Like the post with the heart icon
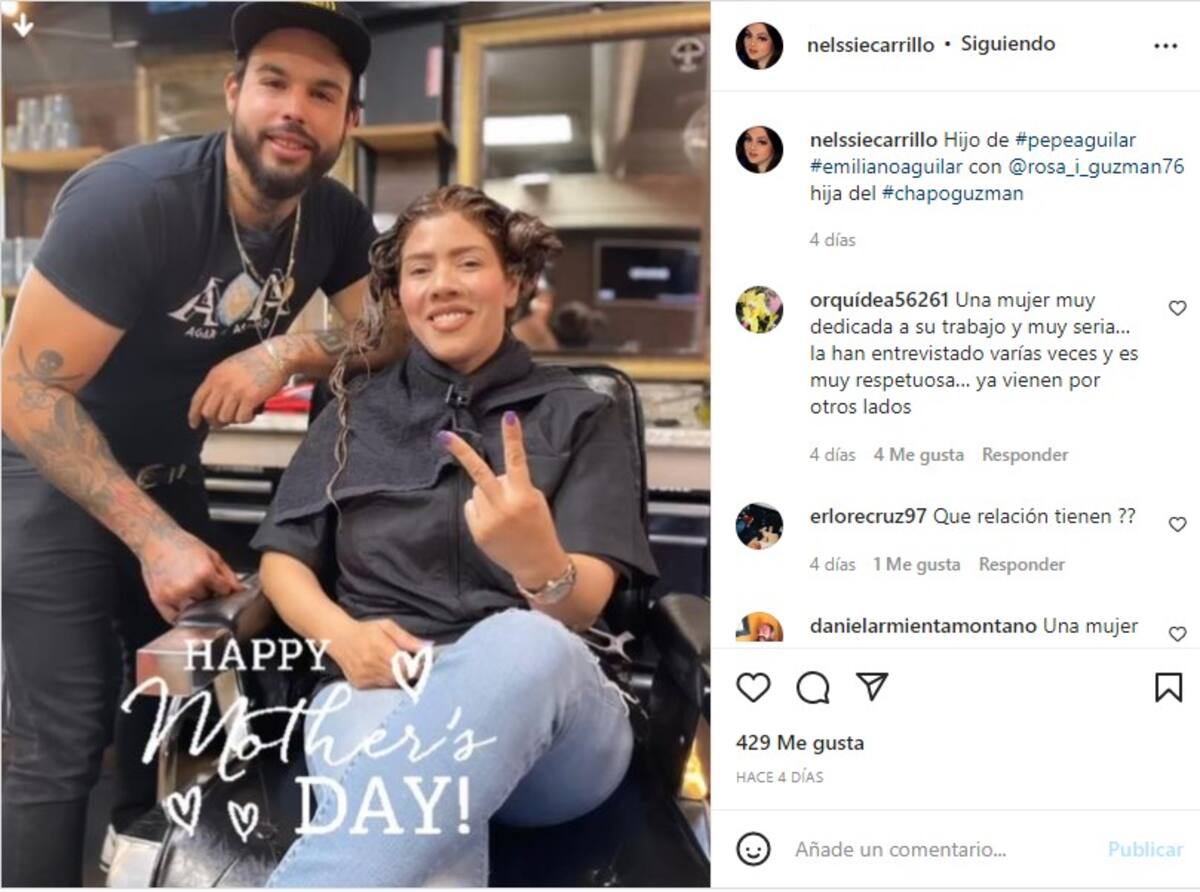Viewport: 1200px width, 892px height. pyautogui.click(x=753, y=687)
